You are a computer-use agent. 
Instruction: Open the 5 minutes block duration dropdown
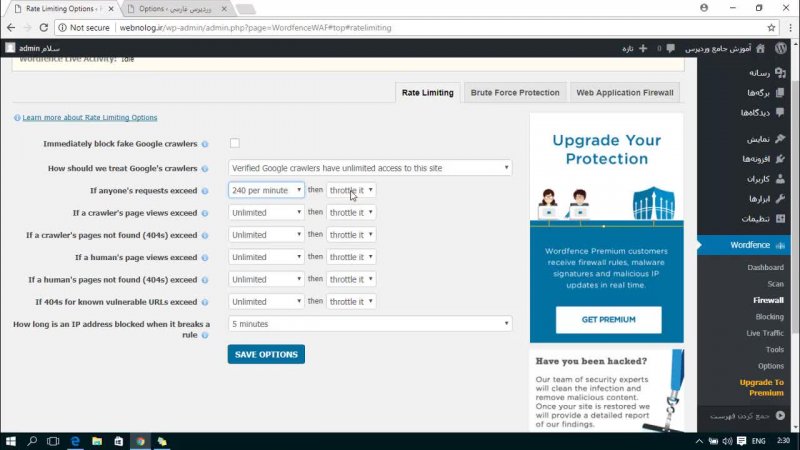click(370, 324)
